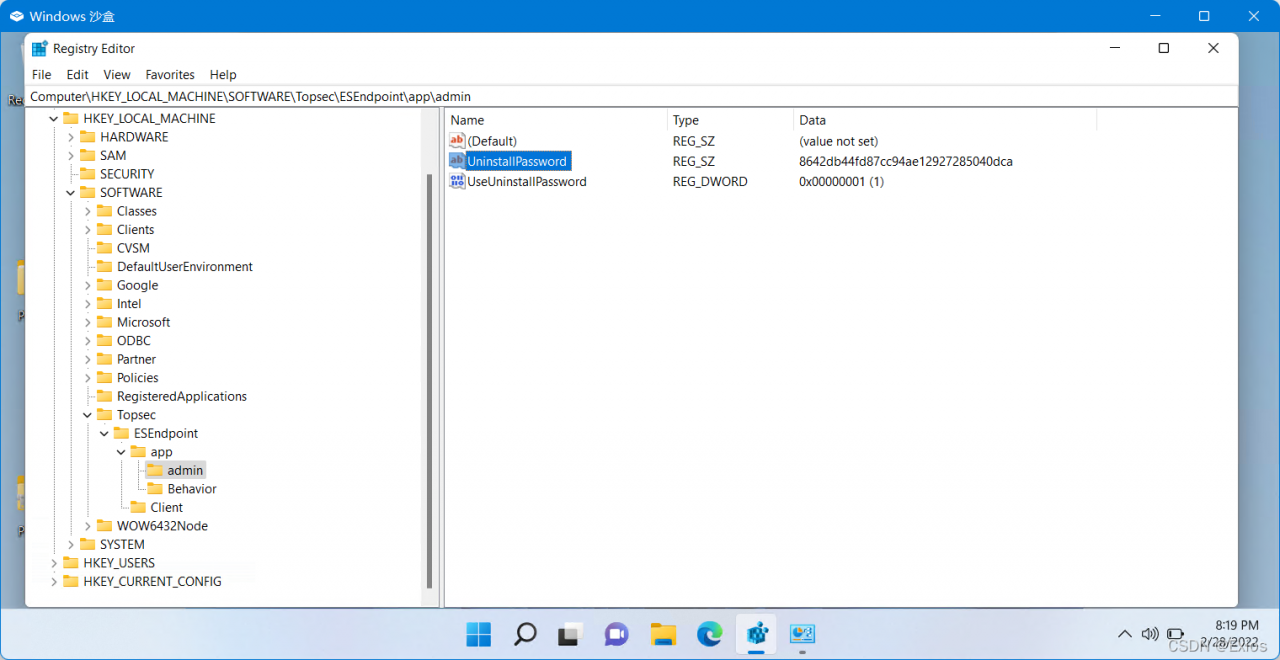This screenshot has width=1280, height=660.
Task: Click the (Default) string value icon
Action: click(x=457, y=141)
